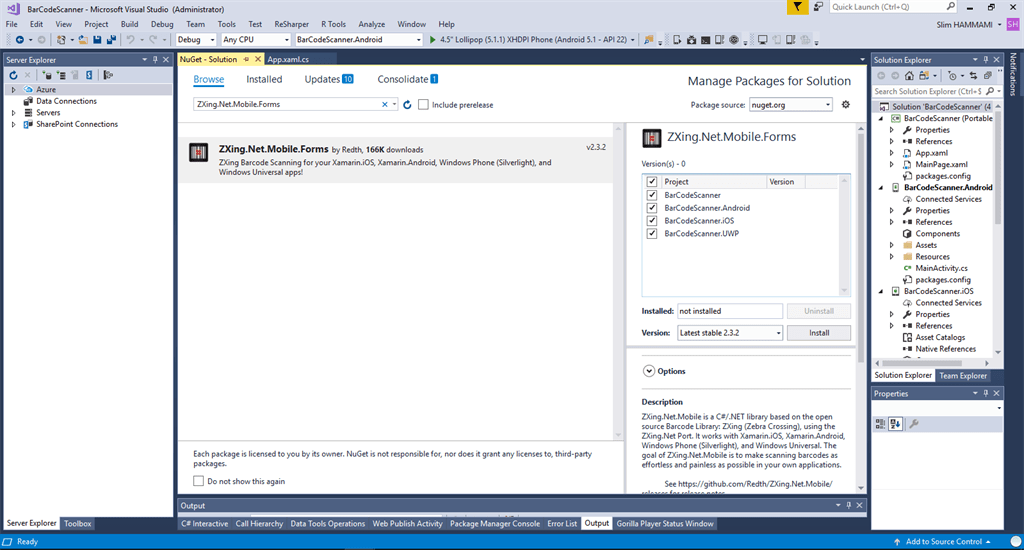Expand the SharePoint Connections node

[13, 124]
